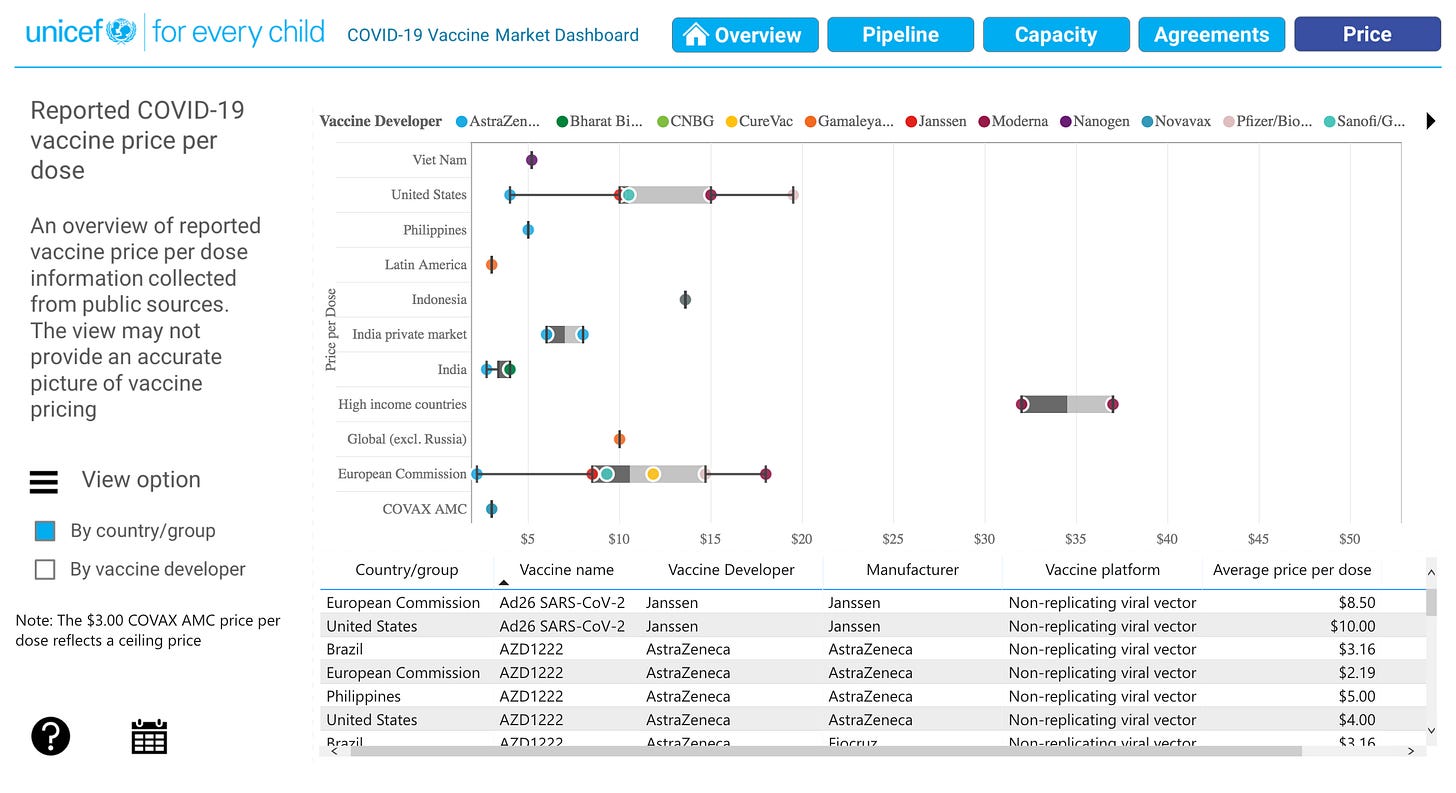Select Pfizer/BioNTech legend entry
The width and height of the screenshot is (1456, 793).
(x=1267, y=121)
